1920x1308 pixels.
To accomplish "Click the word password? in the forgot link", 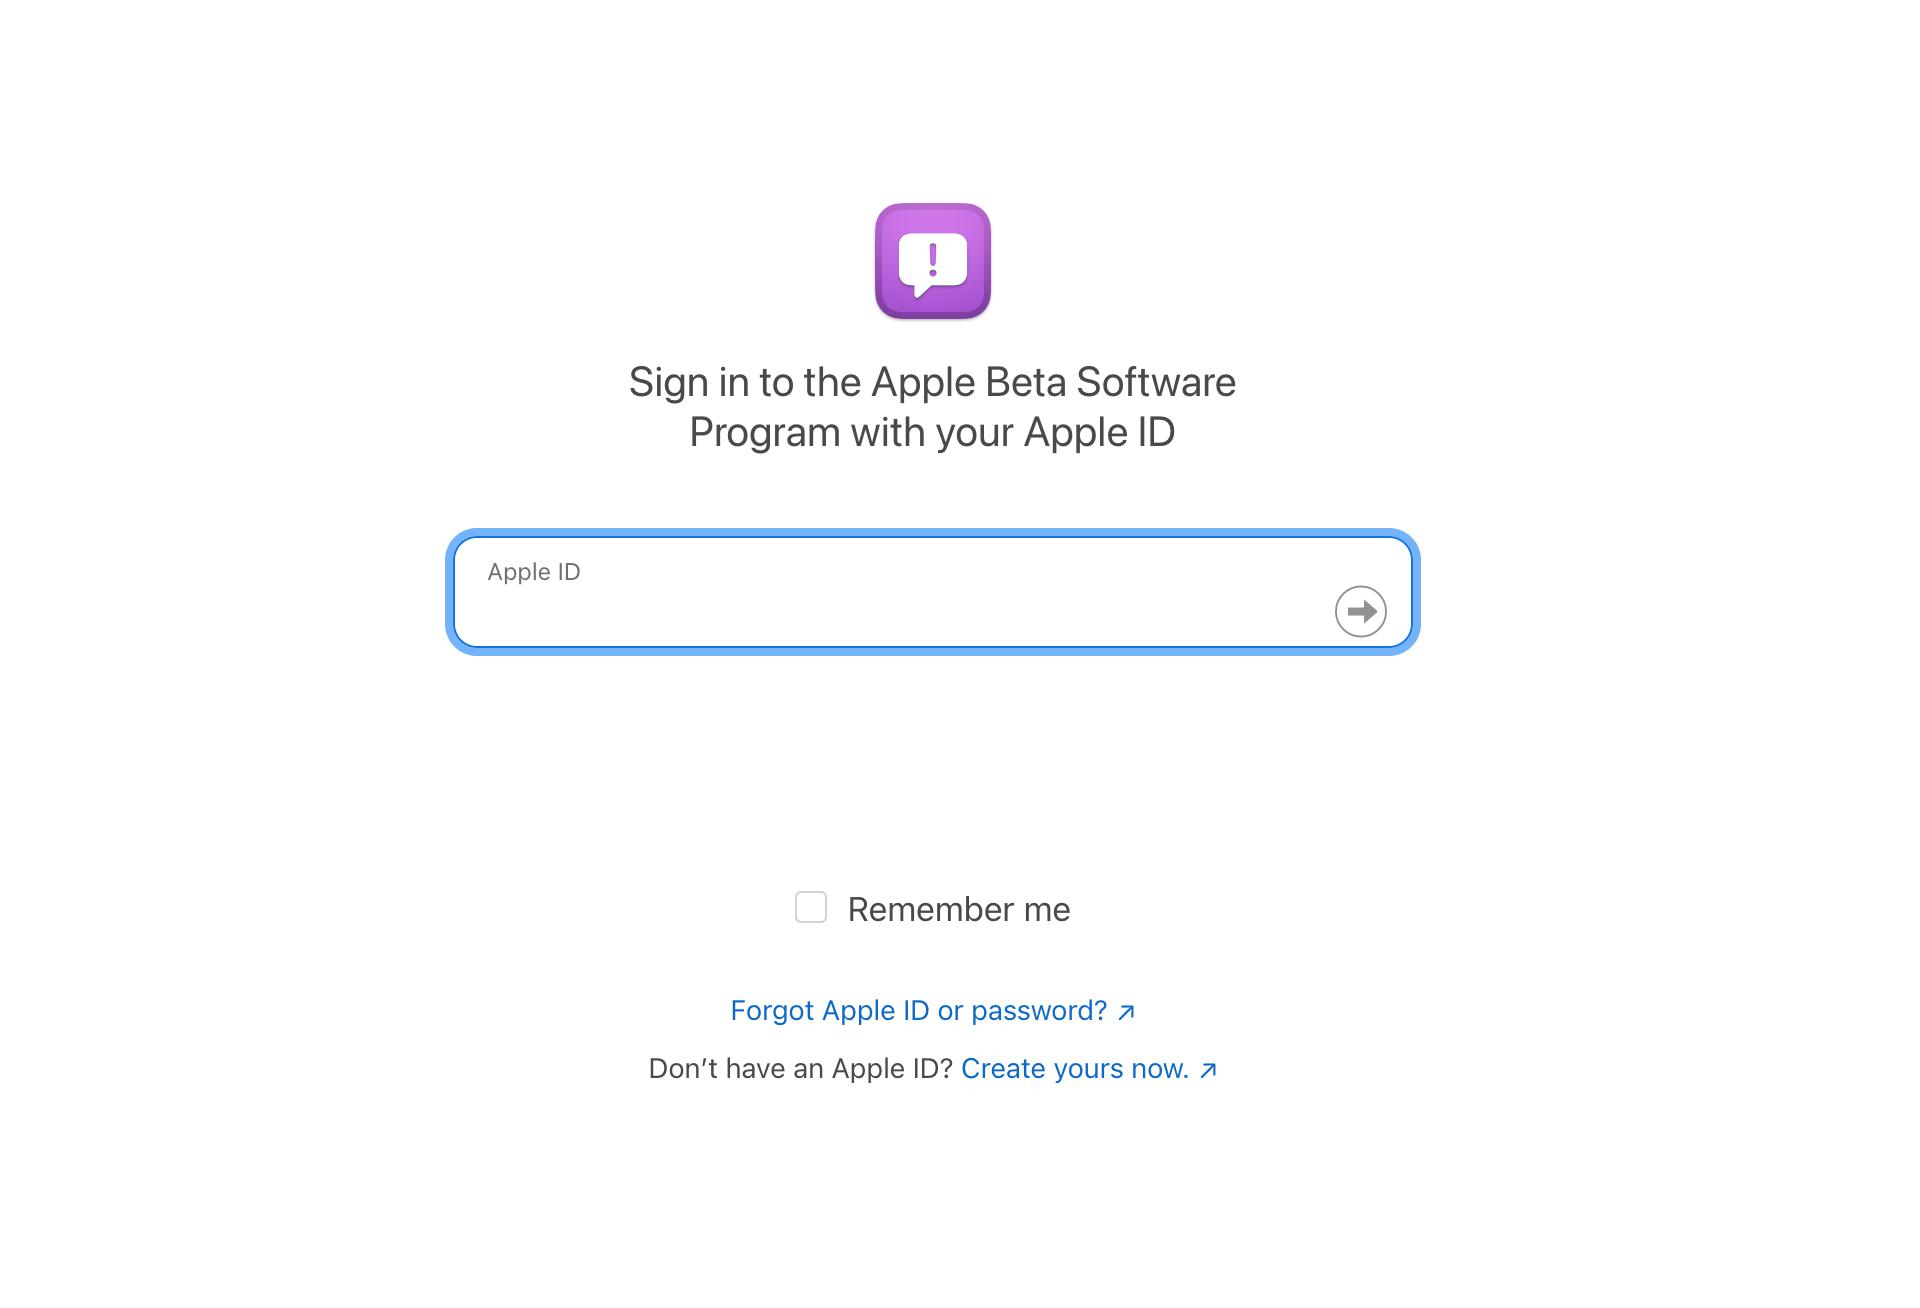I will pos(1039,1011).
